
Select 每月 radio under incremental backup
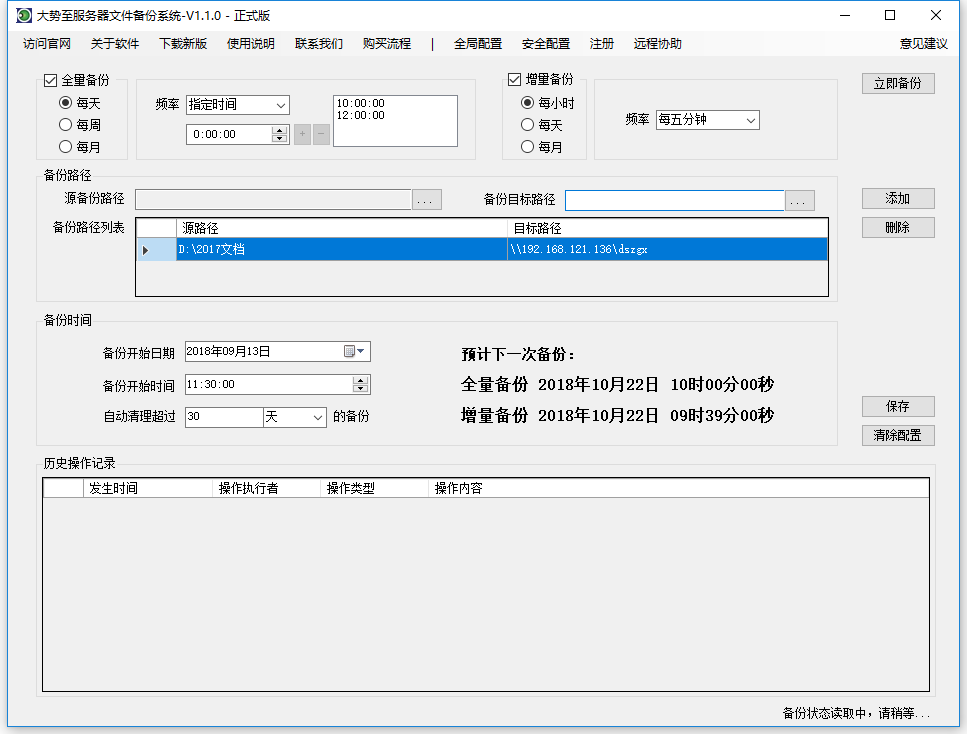tap(528, 147)
